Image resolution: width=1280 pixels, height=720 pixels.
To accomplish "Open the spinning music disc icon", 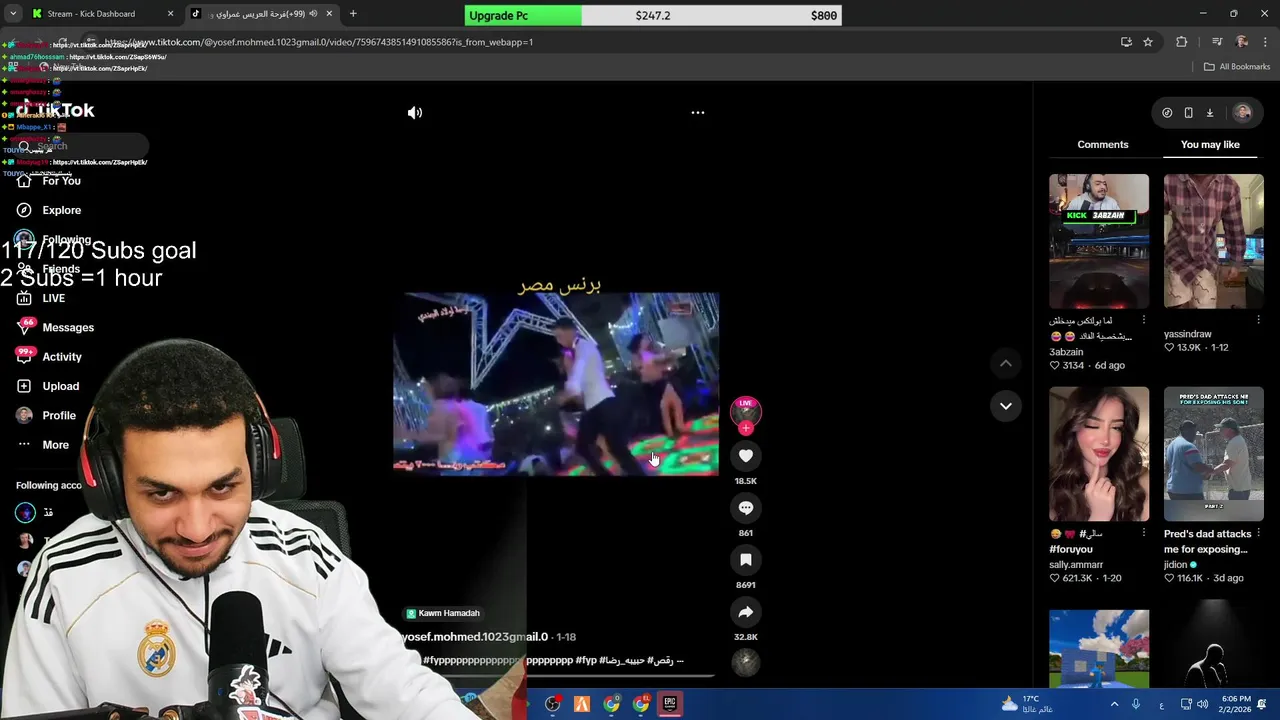I will click(x=746, y=662).
